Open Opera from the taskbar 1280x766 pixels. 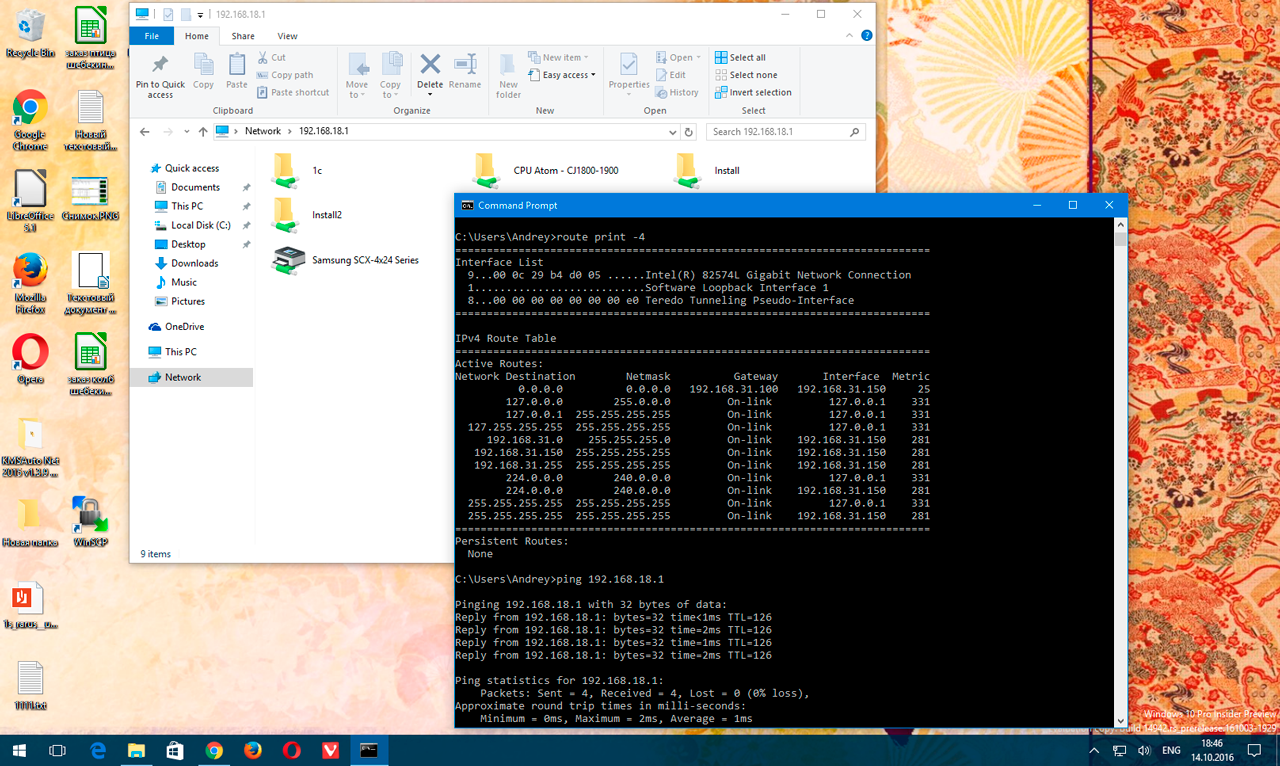(291, 750)
